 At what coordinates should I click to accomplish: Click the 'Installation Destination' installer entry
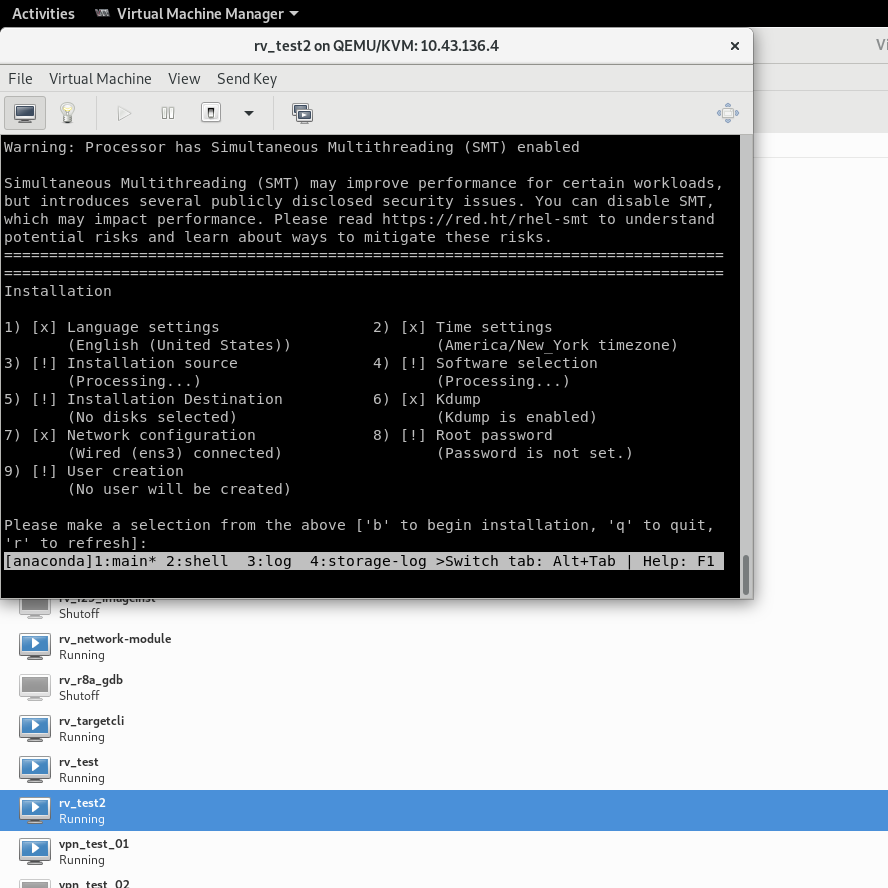coord(174,399)
